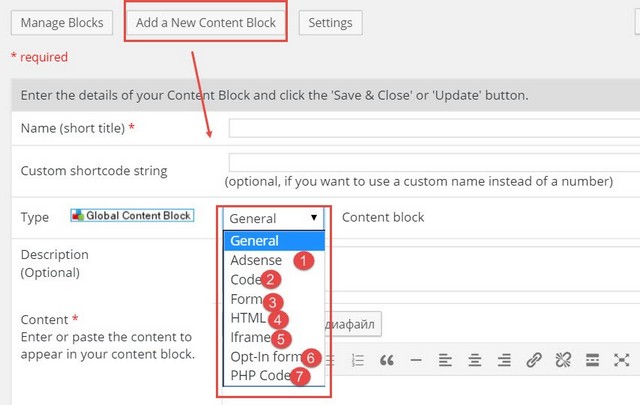Click the numbered list icon
This screenshot has width=640, height=405.
pos(358,360)
